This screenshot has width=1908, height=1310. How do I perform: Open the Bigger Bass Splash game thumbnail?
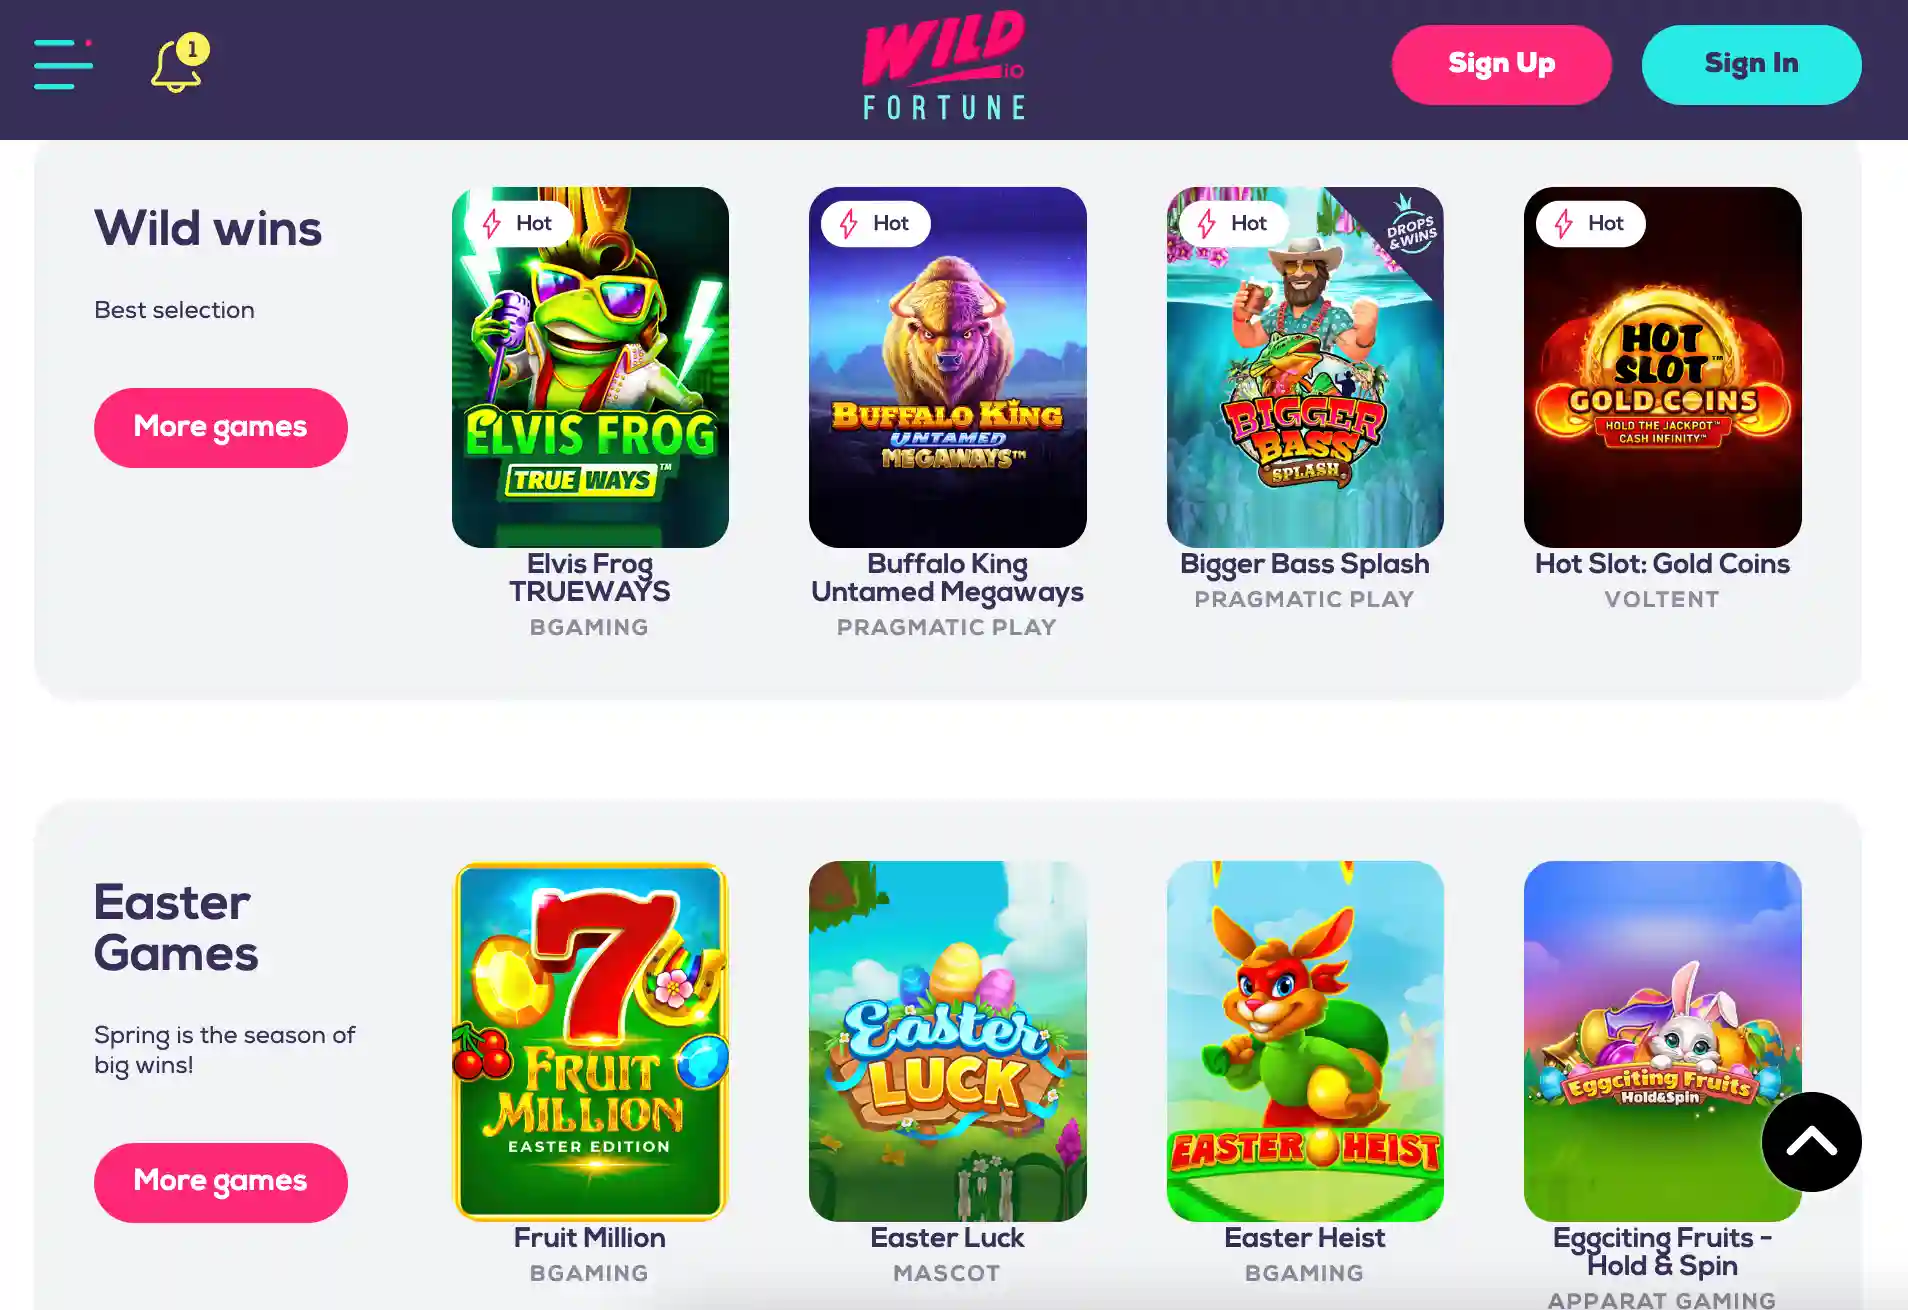point(1305,367)
